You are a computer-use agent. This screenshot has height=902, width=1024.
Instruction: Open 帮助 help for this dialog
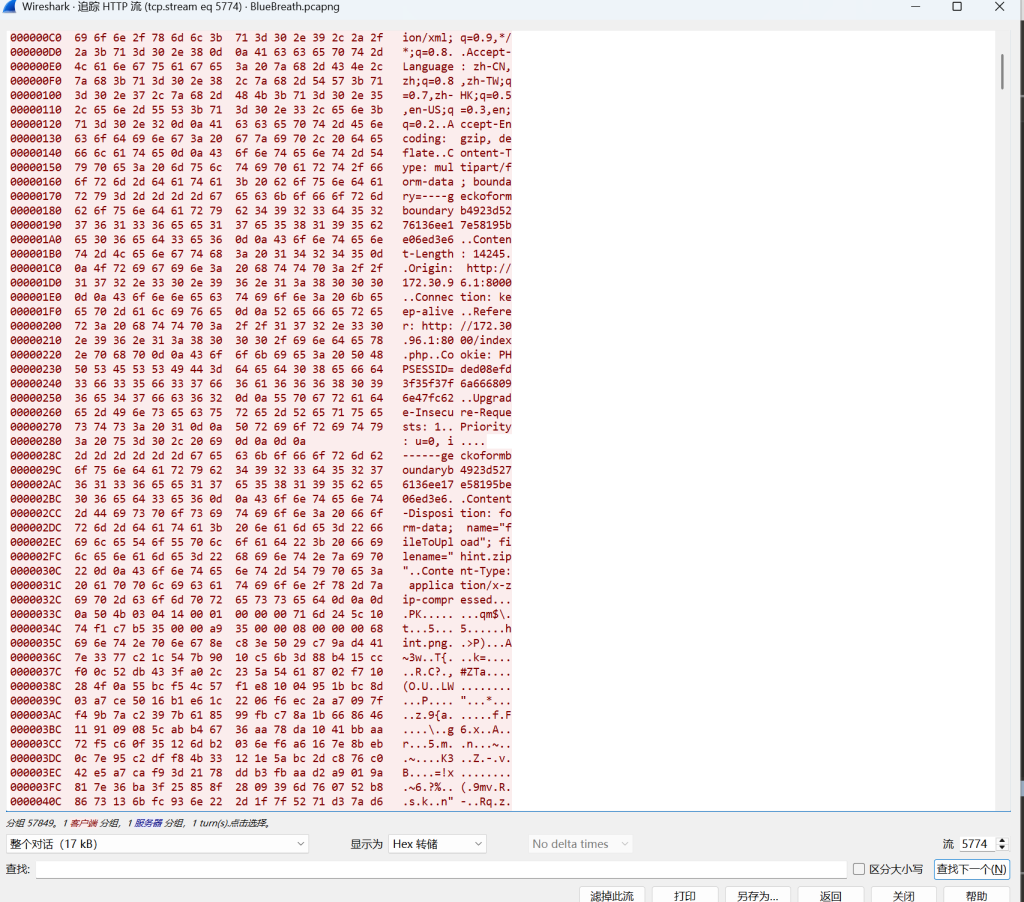point(976,895)
